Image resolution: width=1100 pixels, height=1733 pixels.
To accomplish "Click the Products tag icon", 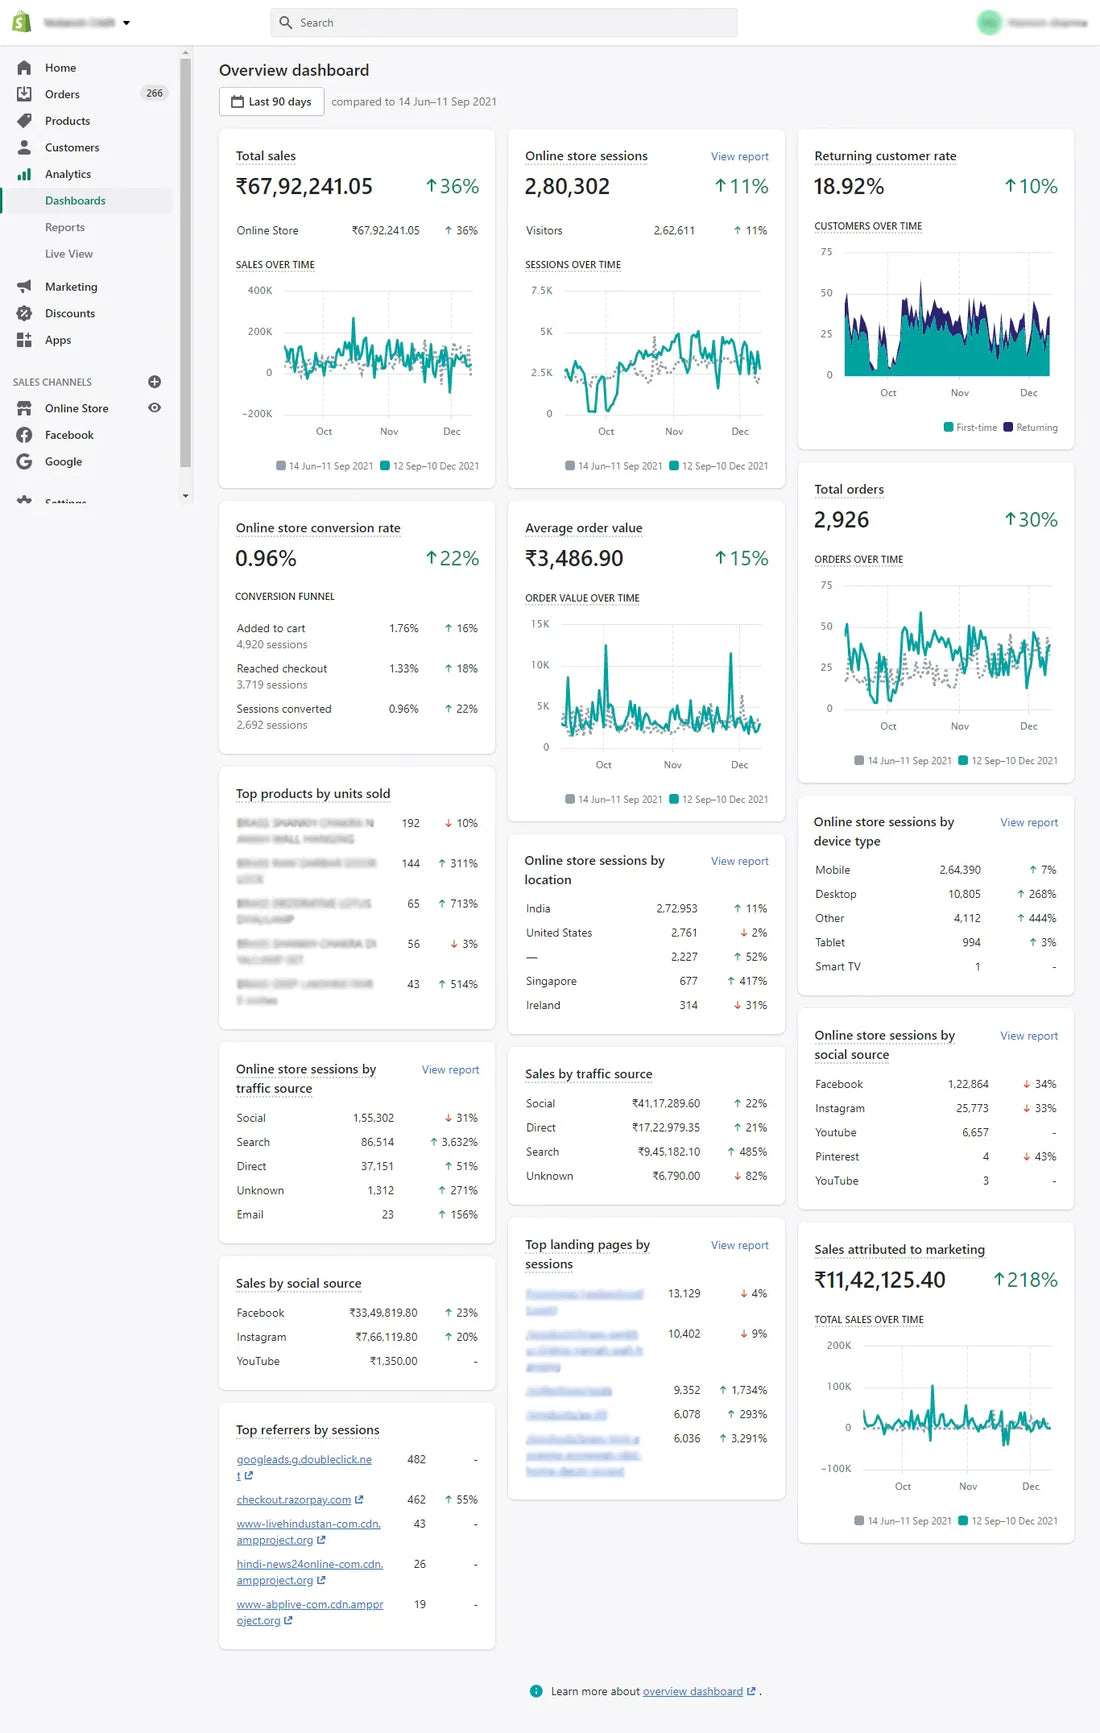I will (x=24, y=121).
